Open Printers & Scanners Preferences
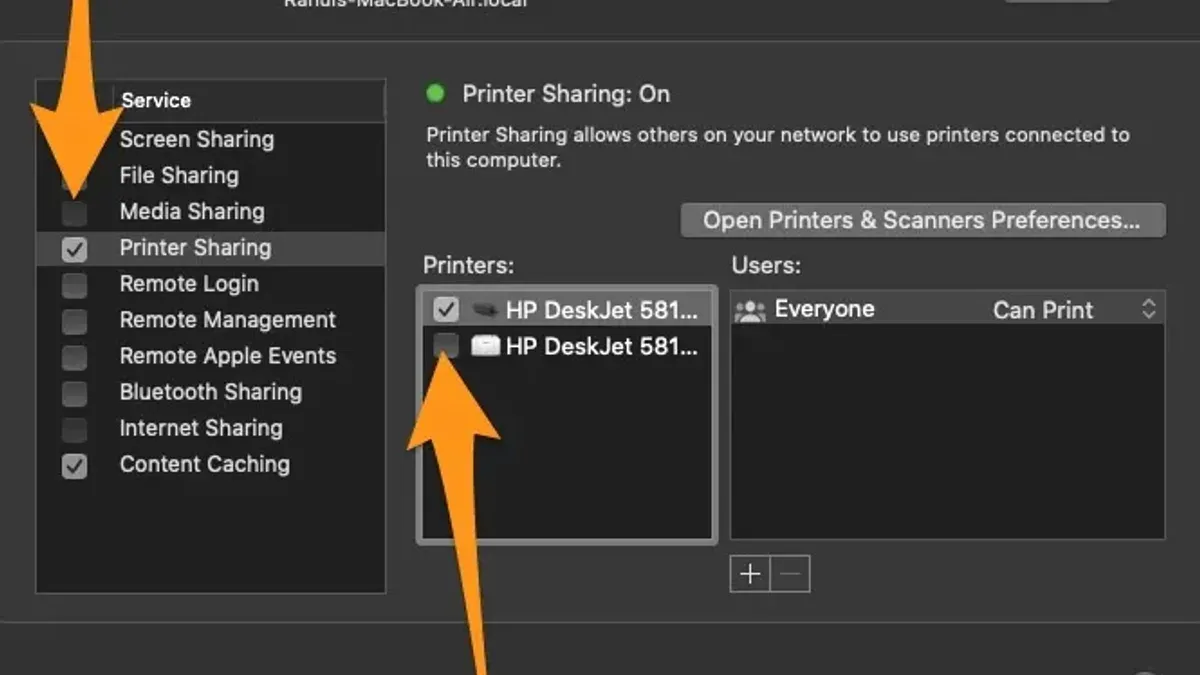Viewport: 1200px width, 675px height. (x=922, y=220)
